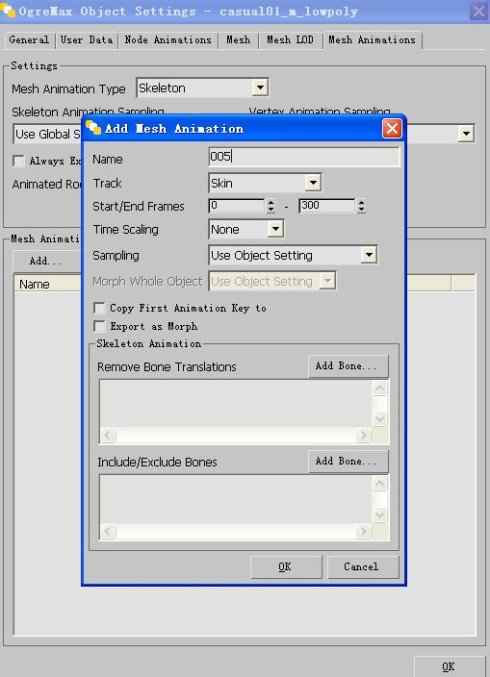Screen dimensions: 490x677
Task: Confirm the Add Mesh Animation dialog with OK
Action: click(x=286, y=567)
